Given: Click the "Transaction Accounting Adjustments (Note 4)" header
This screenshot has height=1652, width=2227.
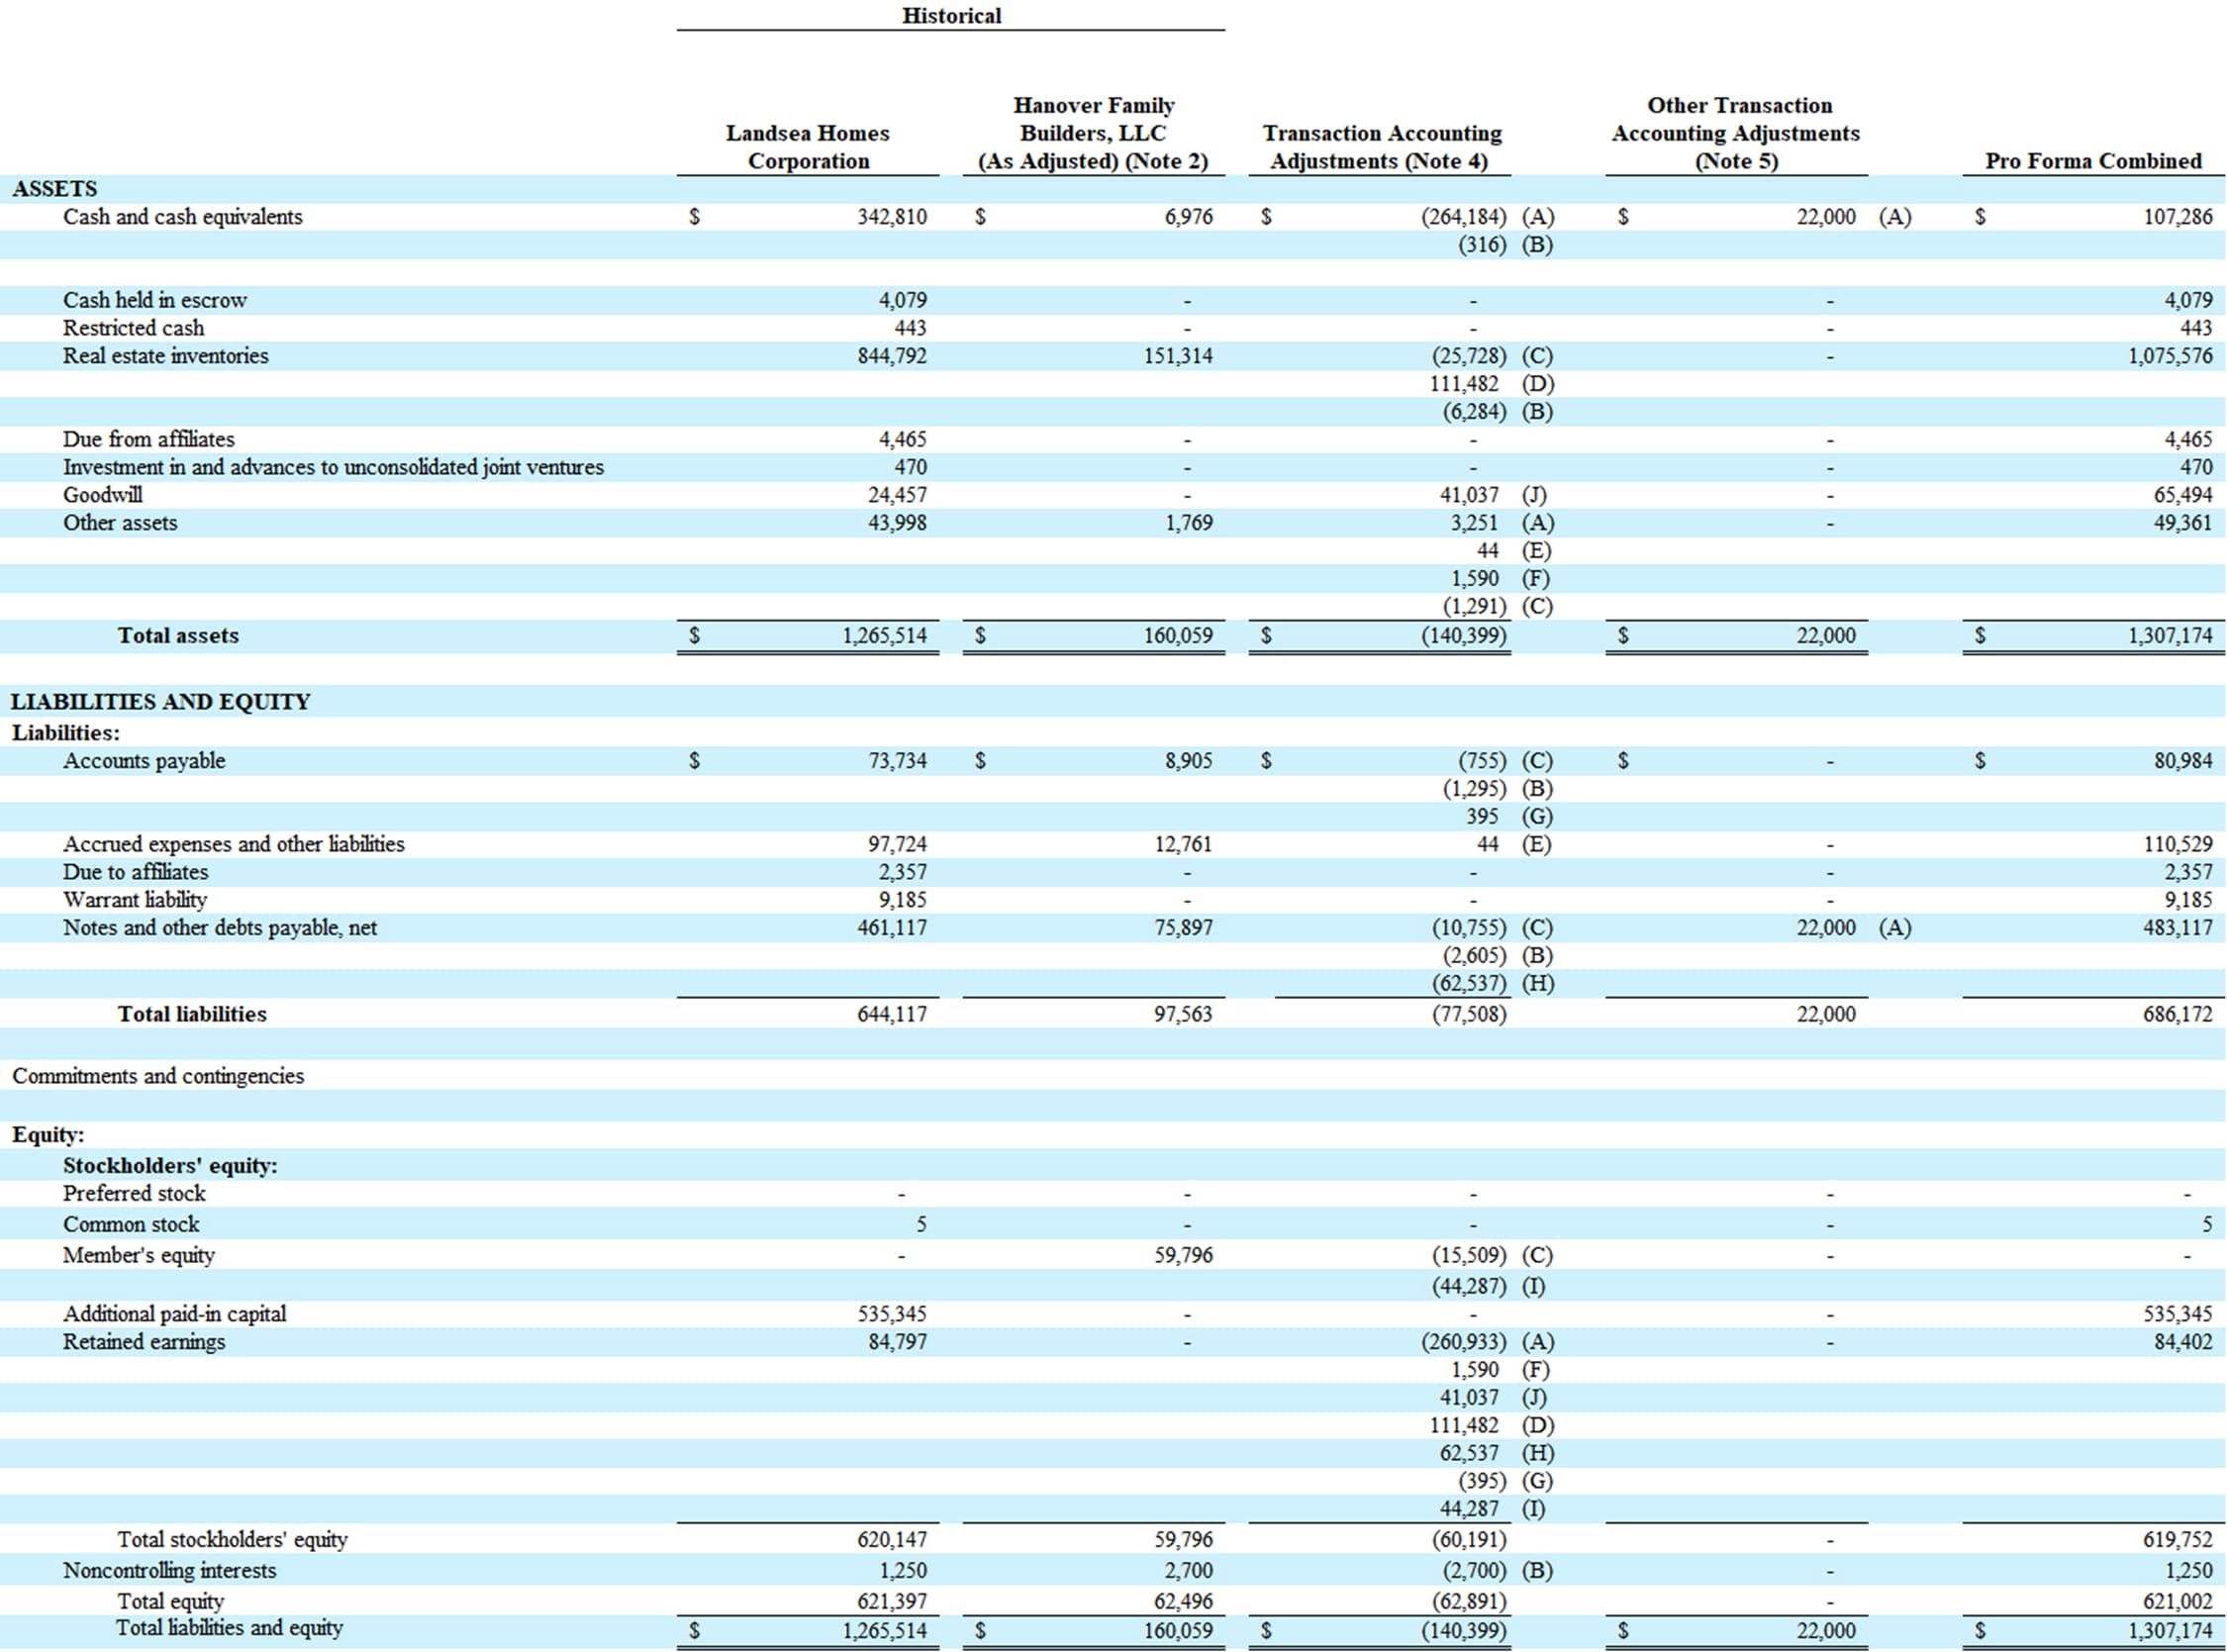Looking at the screenshot, I should tap(1381, 147).
